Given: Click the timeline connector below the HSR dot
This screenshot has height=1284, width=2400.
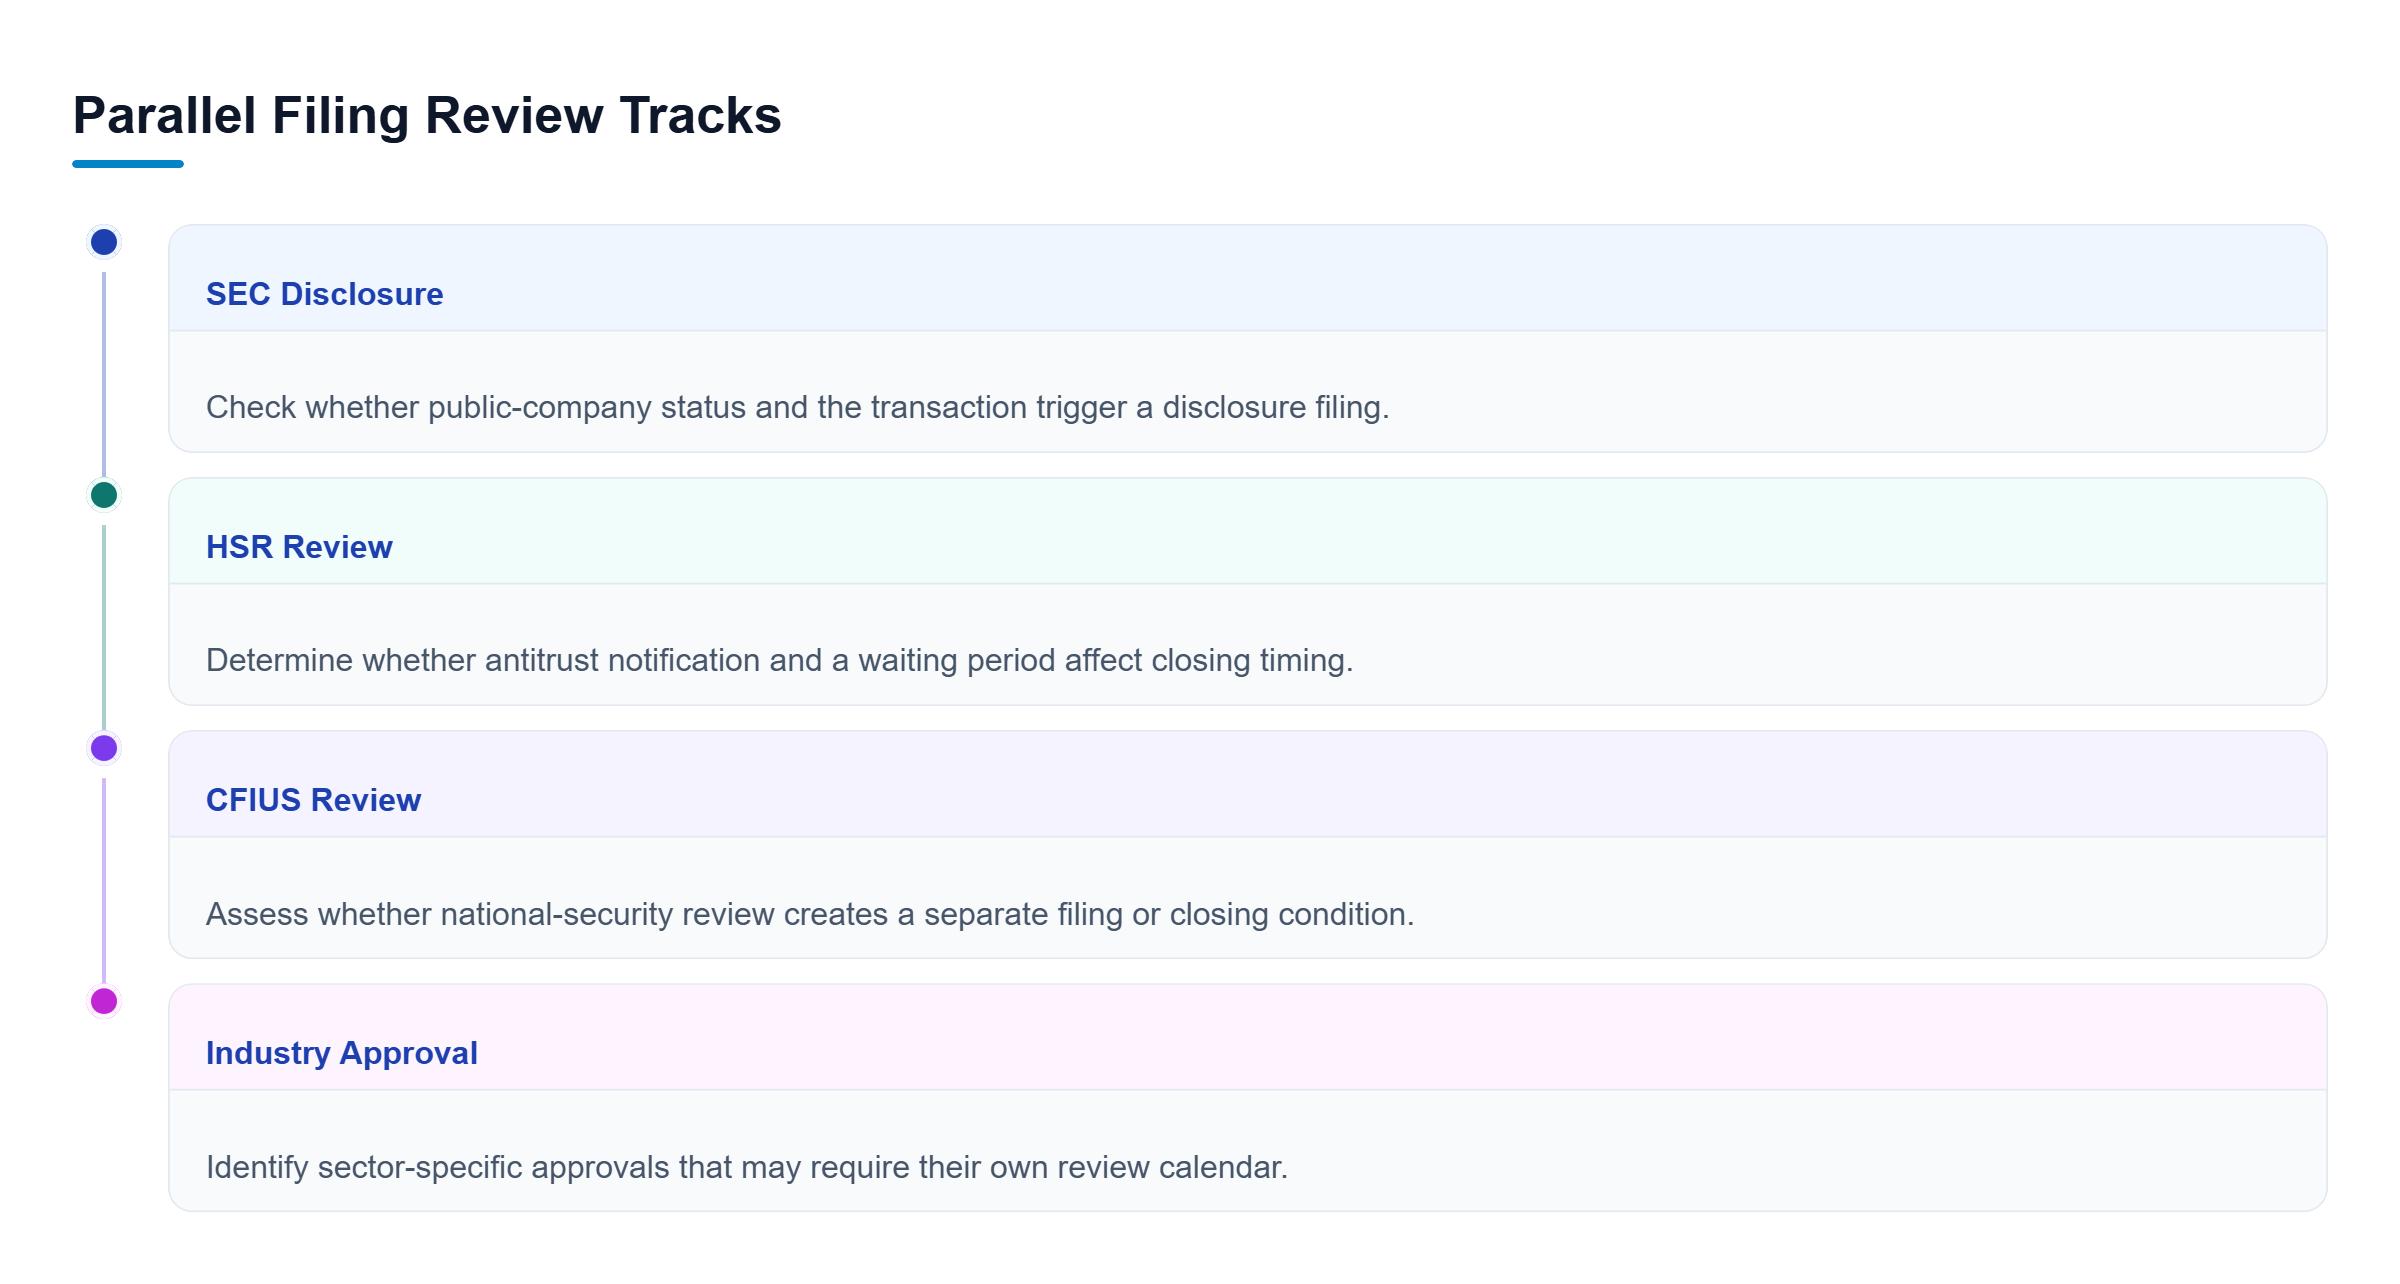Looking at the screenshot, I should click(x=104, y=627).
